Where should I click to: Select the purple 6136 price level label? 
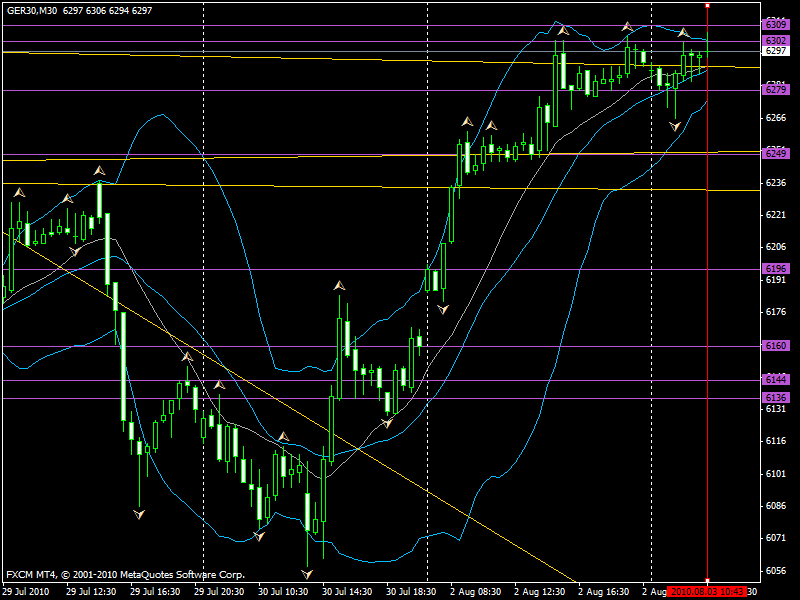776,397
